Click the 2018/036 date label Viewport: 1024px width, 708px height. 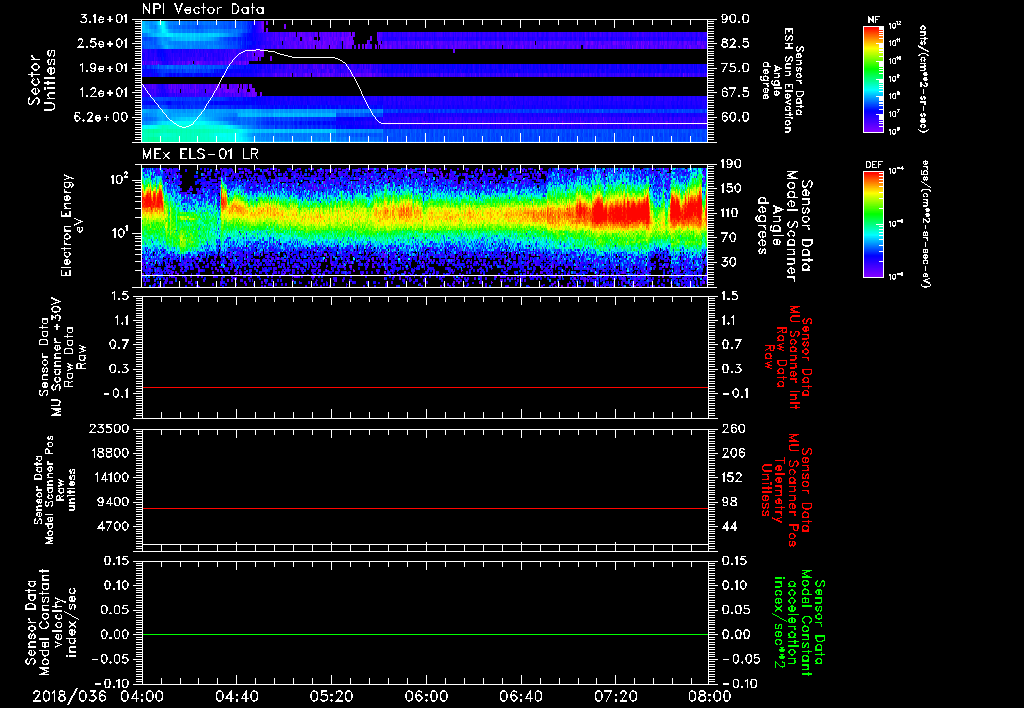pyautogui.click(x=72, y=695)
